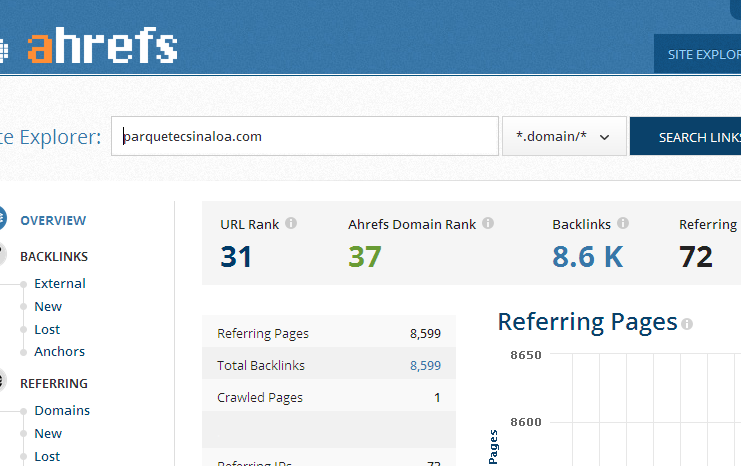The height and width of the screenshot is (466, 741).
Task: Click the 8.6 K Backlinks value
Action: 587,257
